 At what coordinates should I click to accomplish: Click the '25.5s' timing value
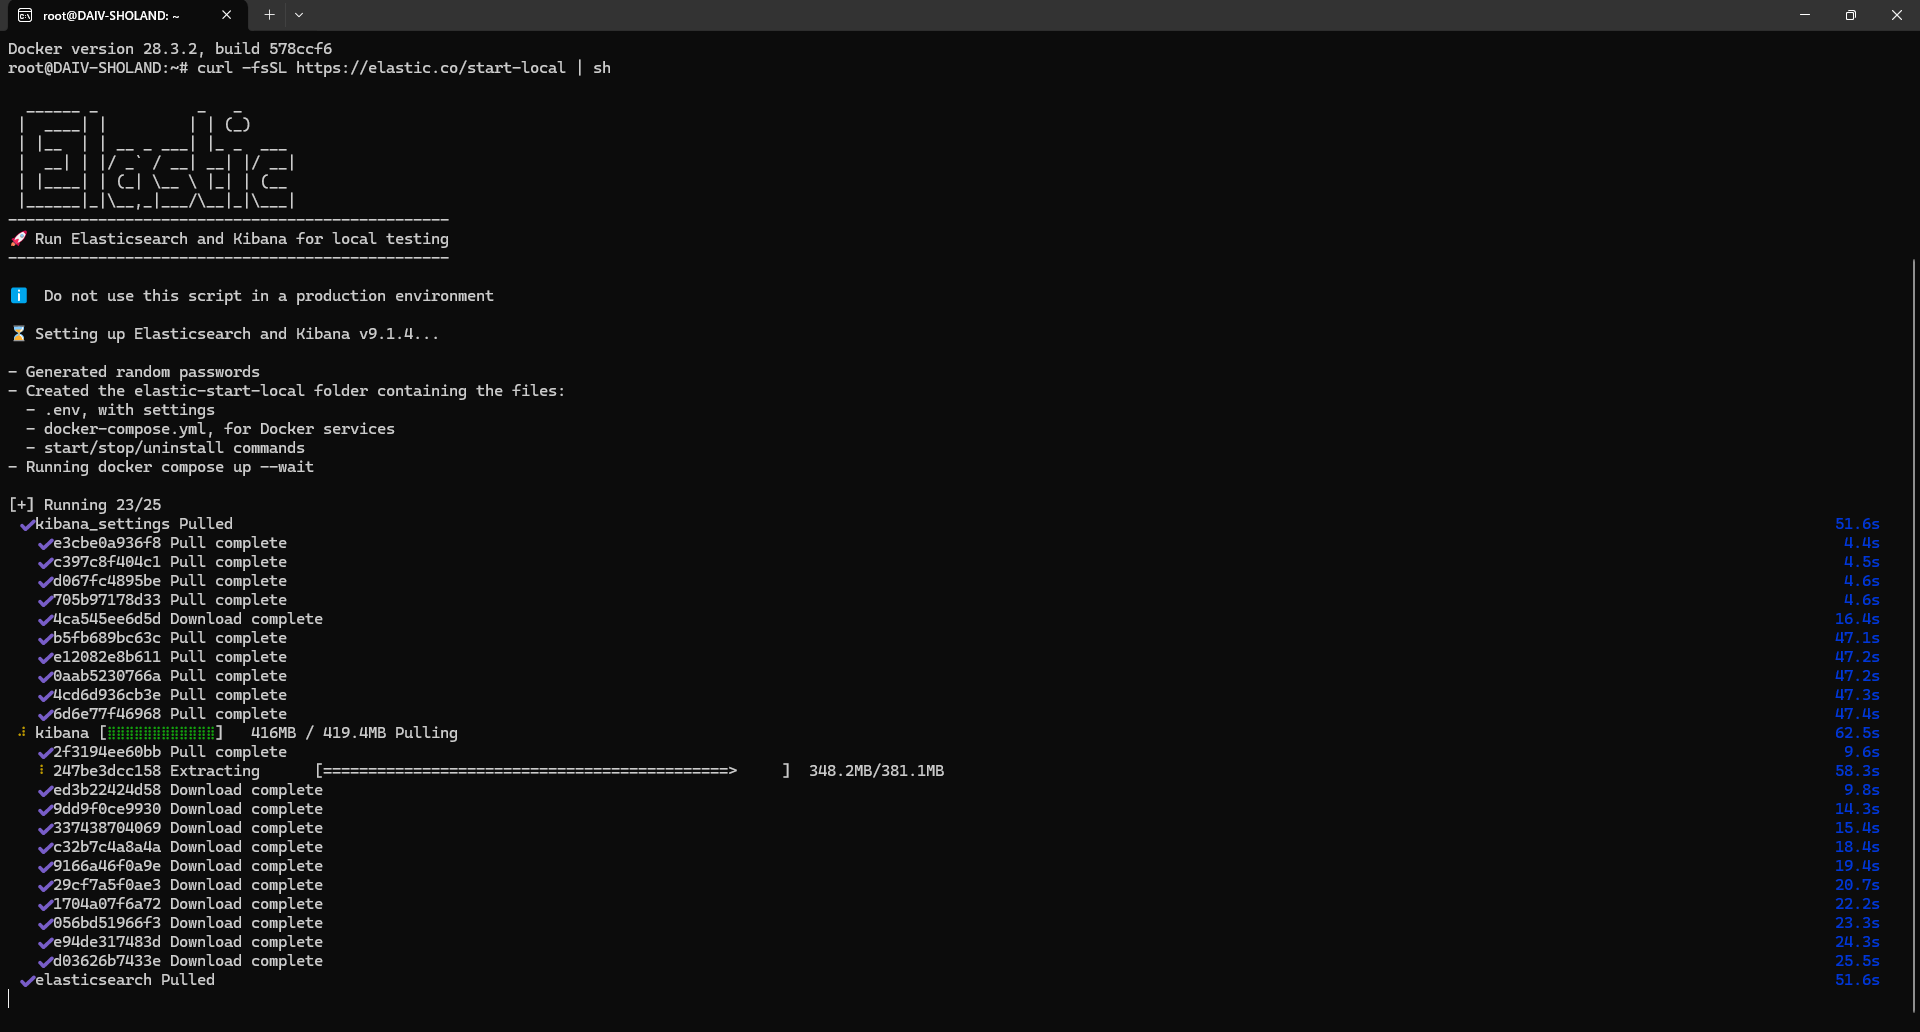point(1857,961)
